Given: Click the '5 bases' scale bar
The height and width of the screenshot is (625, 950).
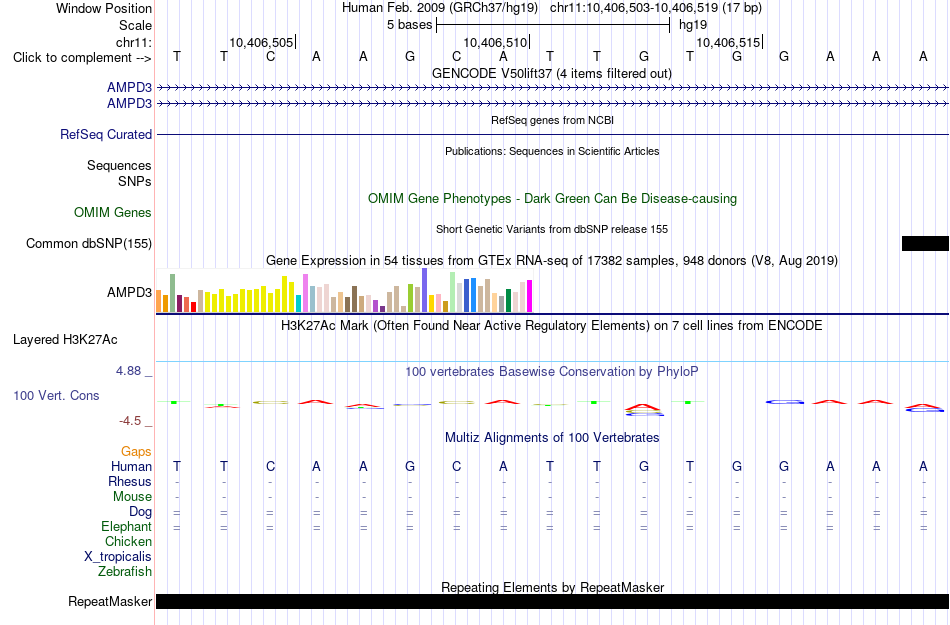Looking at the screenshot, I should coord(553,25).
